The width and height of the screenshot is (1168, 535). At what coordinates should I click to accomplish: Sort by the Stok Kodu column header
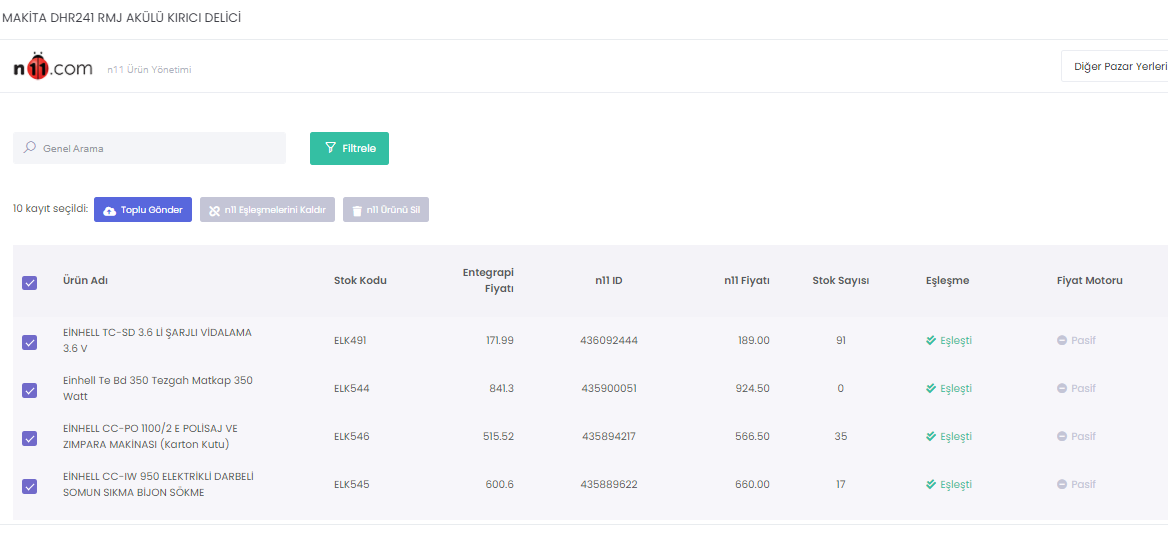pyautogui.click(x=360, y=281)
